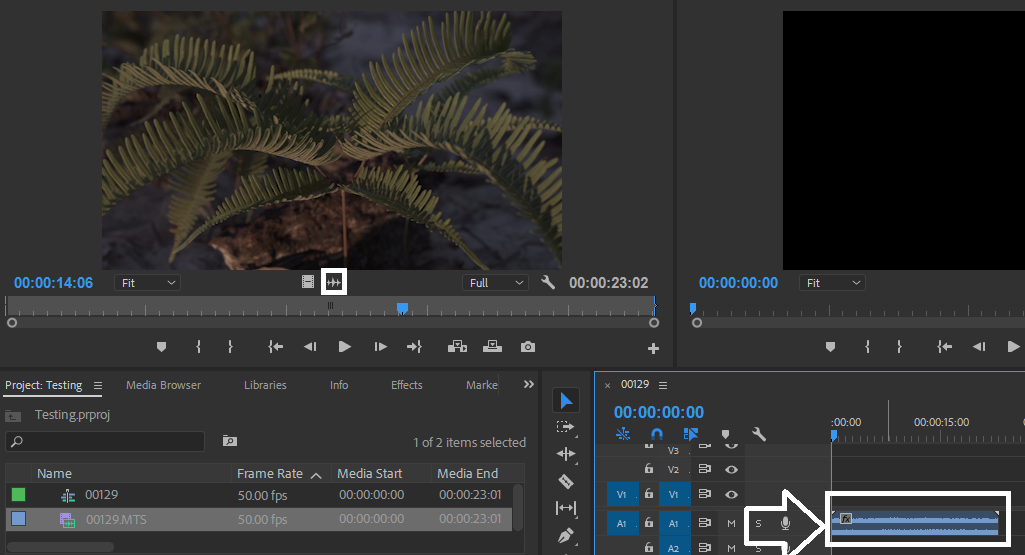Select the 00129 sequence tab in the timeline
Image resolution: width=1025 pixels, height=555 pixels.
[x=635, y=384]
